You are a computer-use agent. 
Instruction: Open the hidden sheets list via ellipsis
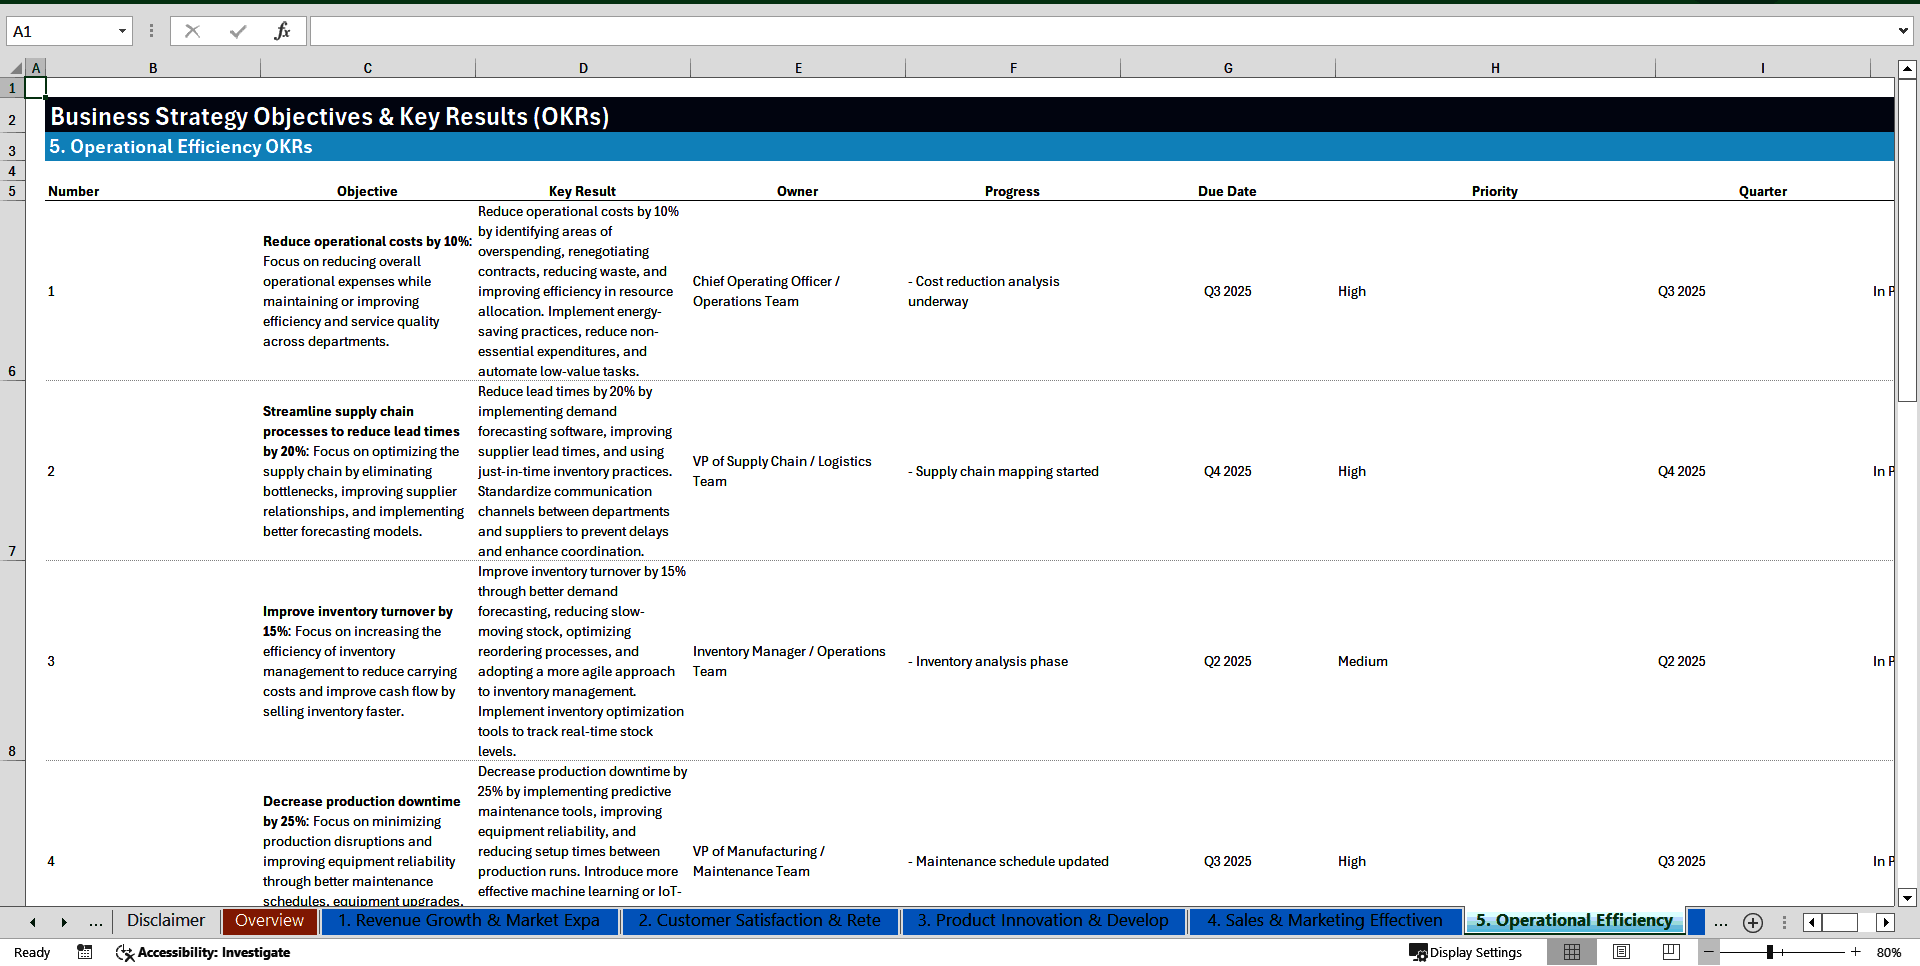96,922
